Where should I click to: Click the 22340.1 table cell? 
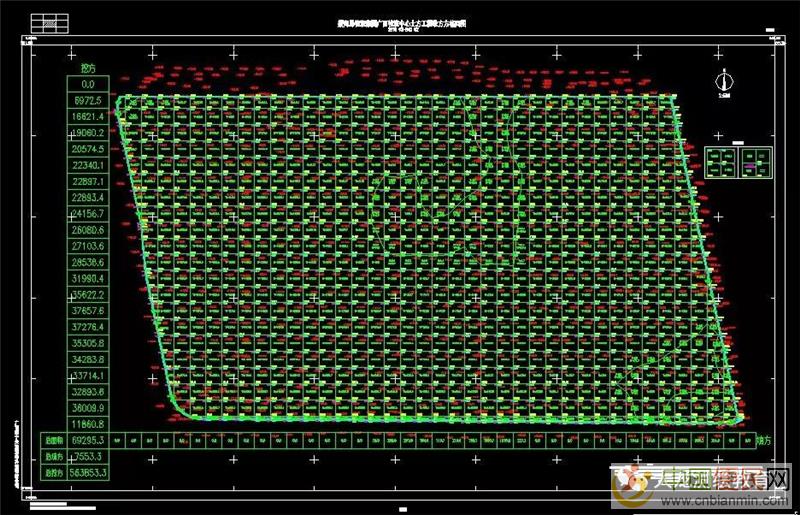click(x=85, y=165)
